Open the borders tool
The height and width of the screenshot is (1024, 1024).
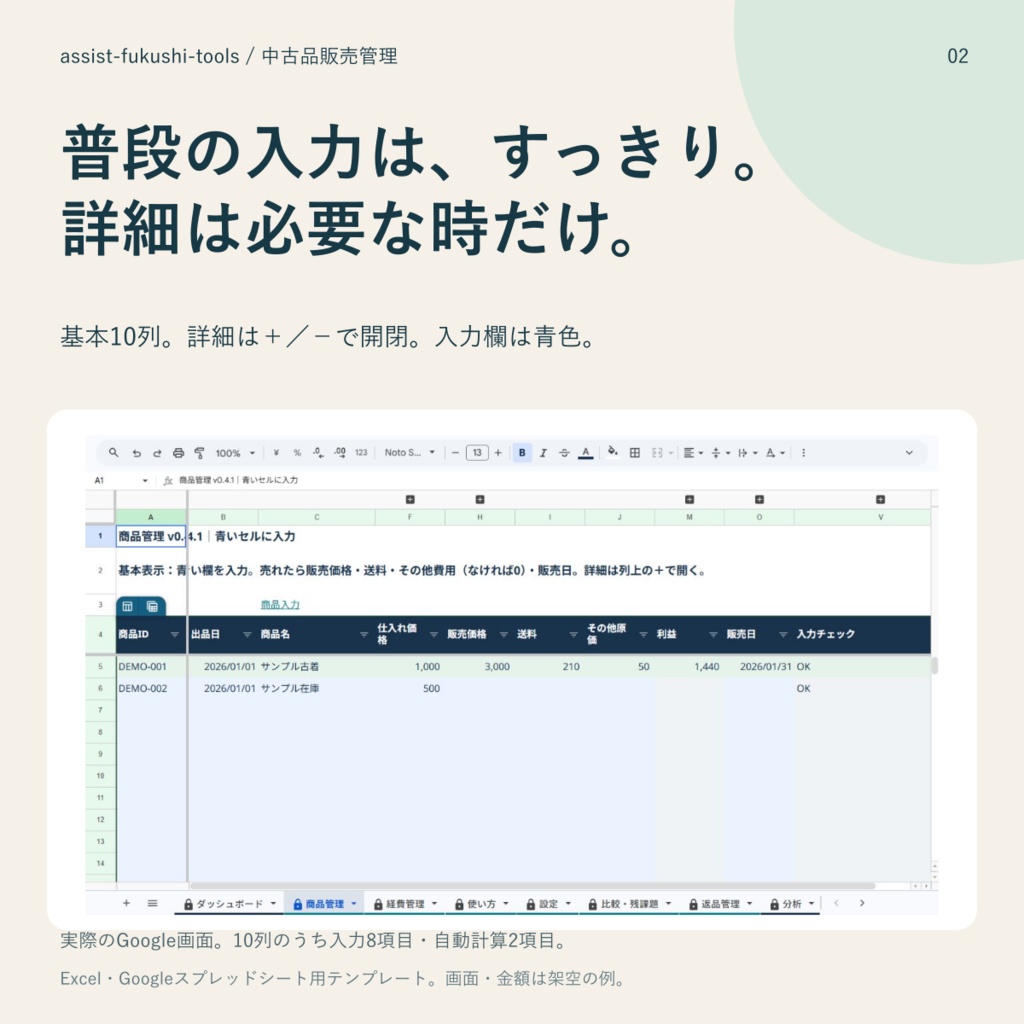coord(635,453)
